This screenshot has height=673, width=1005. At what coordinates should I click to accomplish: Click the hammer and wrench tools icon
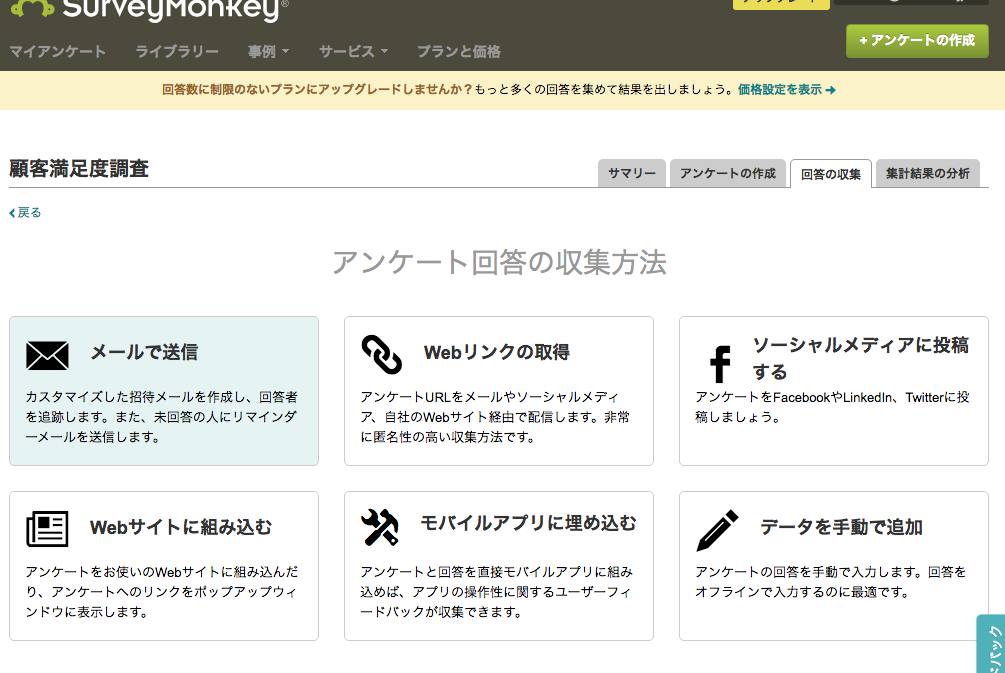379,528
